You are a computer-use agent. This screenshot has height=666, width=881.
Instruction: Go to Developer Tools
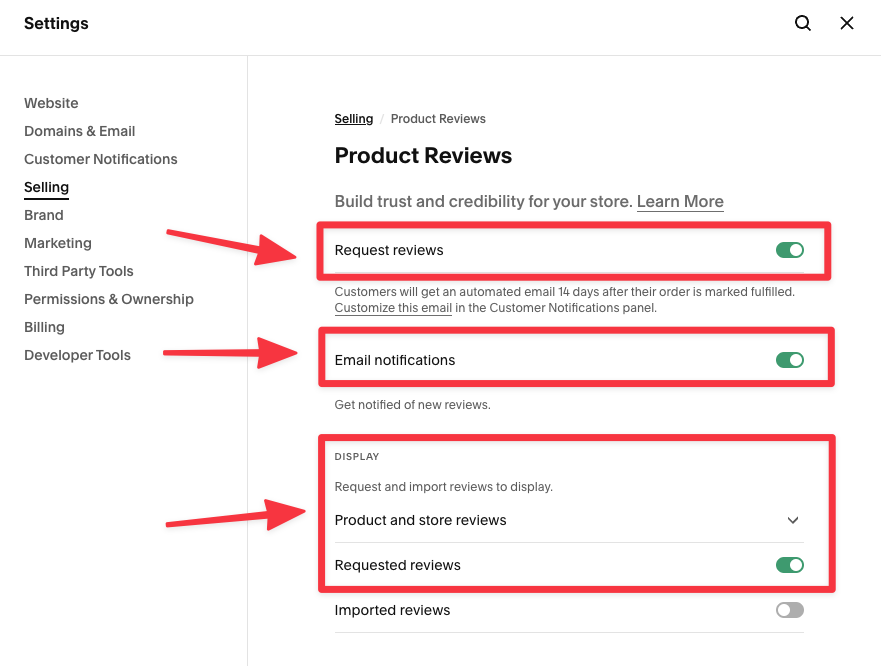pos(77,355)
